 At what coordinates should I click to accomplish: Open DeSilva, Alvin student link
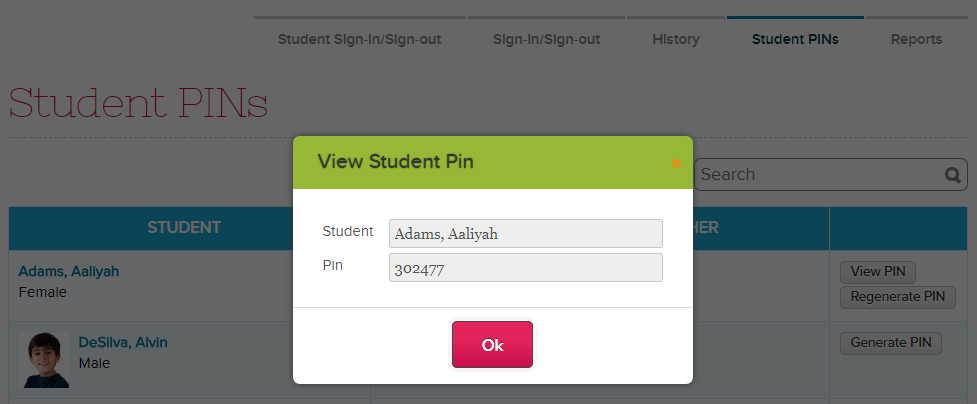pos(123,342)
